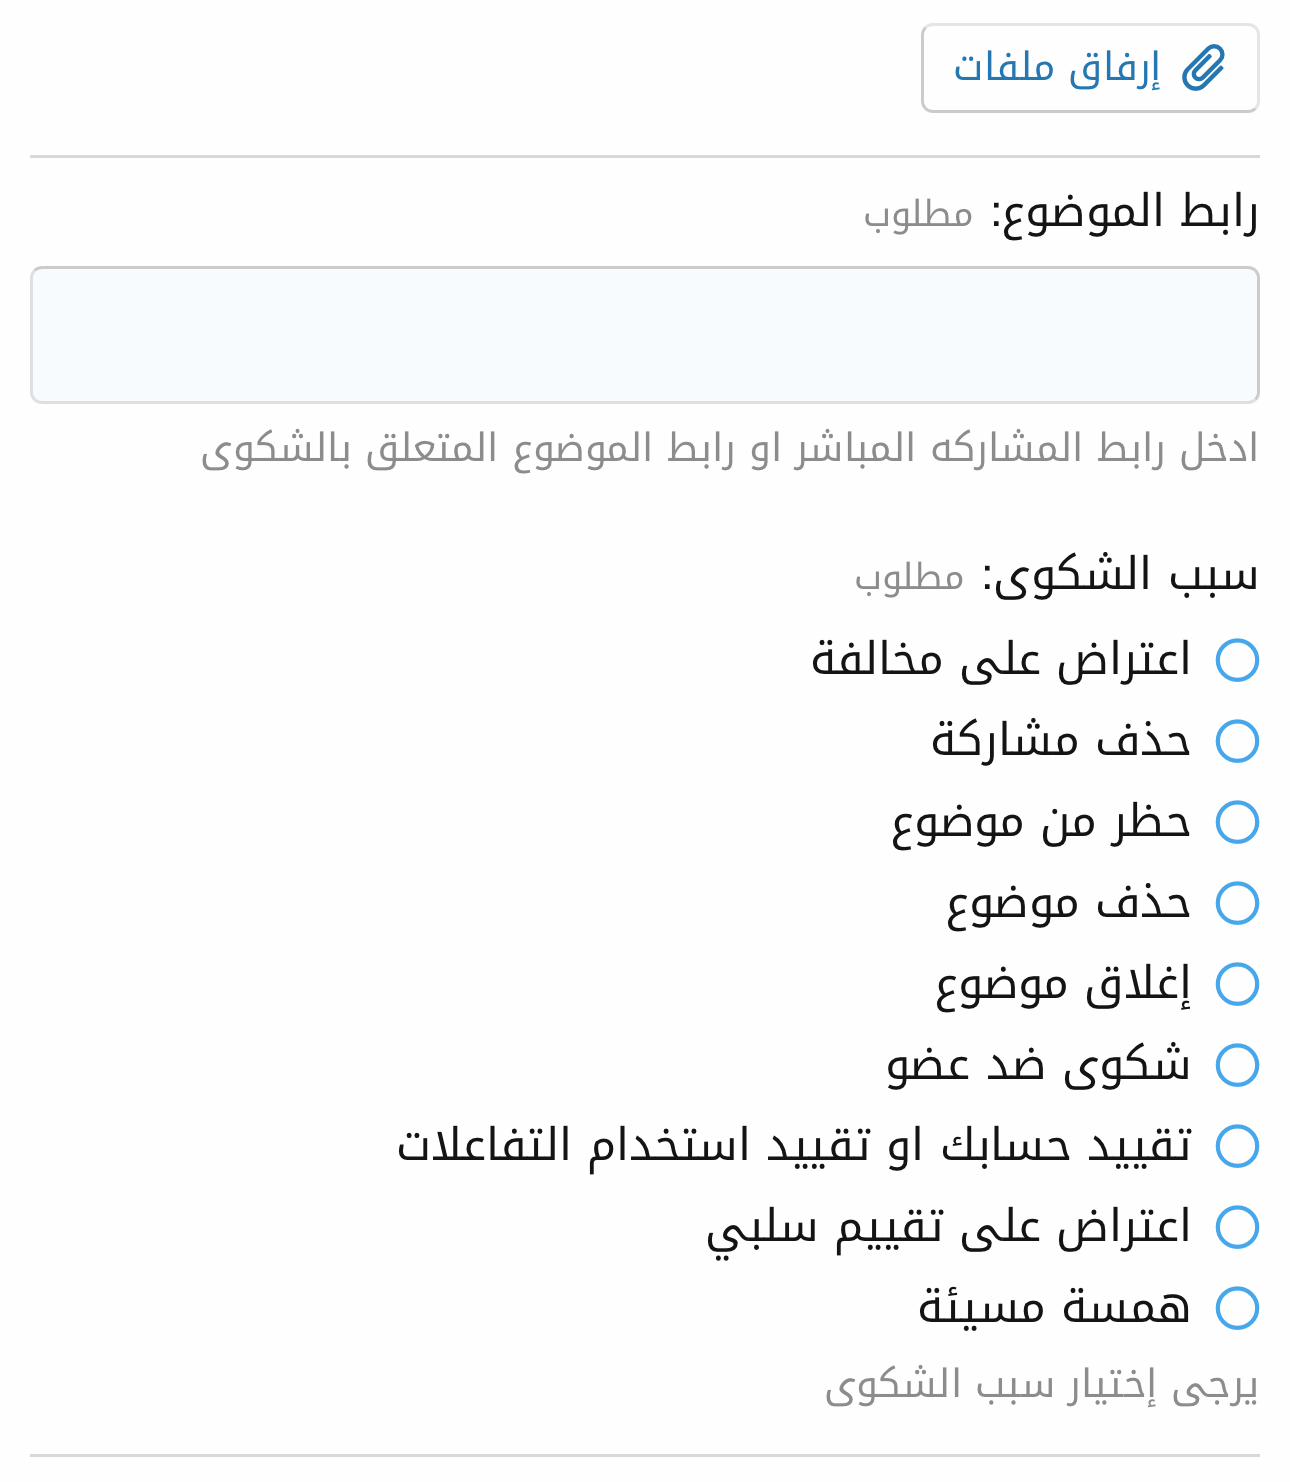Choose the "حذف مشاركة" radio option
1290x1482 pixels.
point(1237,741)
